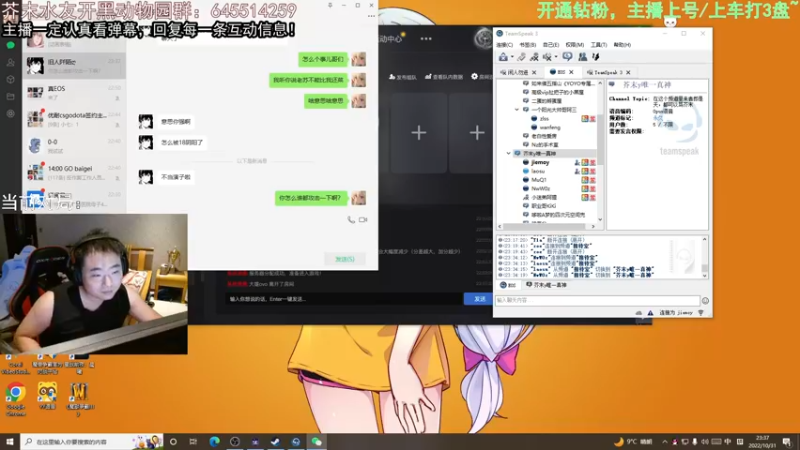Open the green chat icon in the WeChat sidebar

pyautogui.click(x=11, y=45)
